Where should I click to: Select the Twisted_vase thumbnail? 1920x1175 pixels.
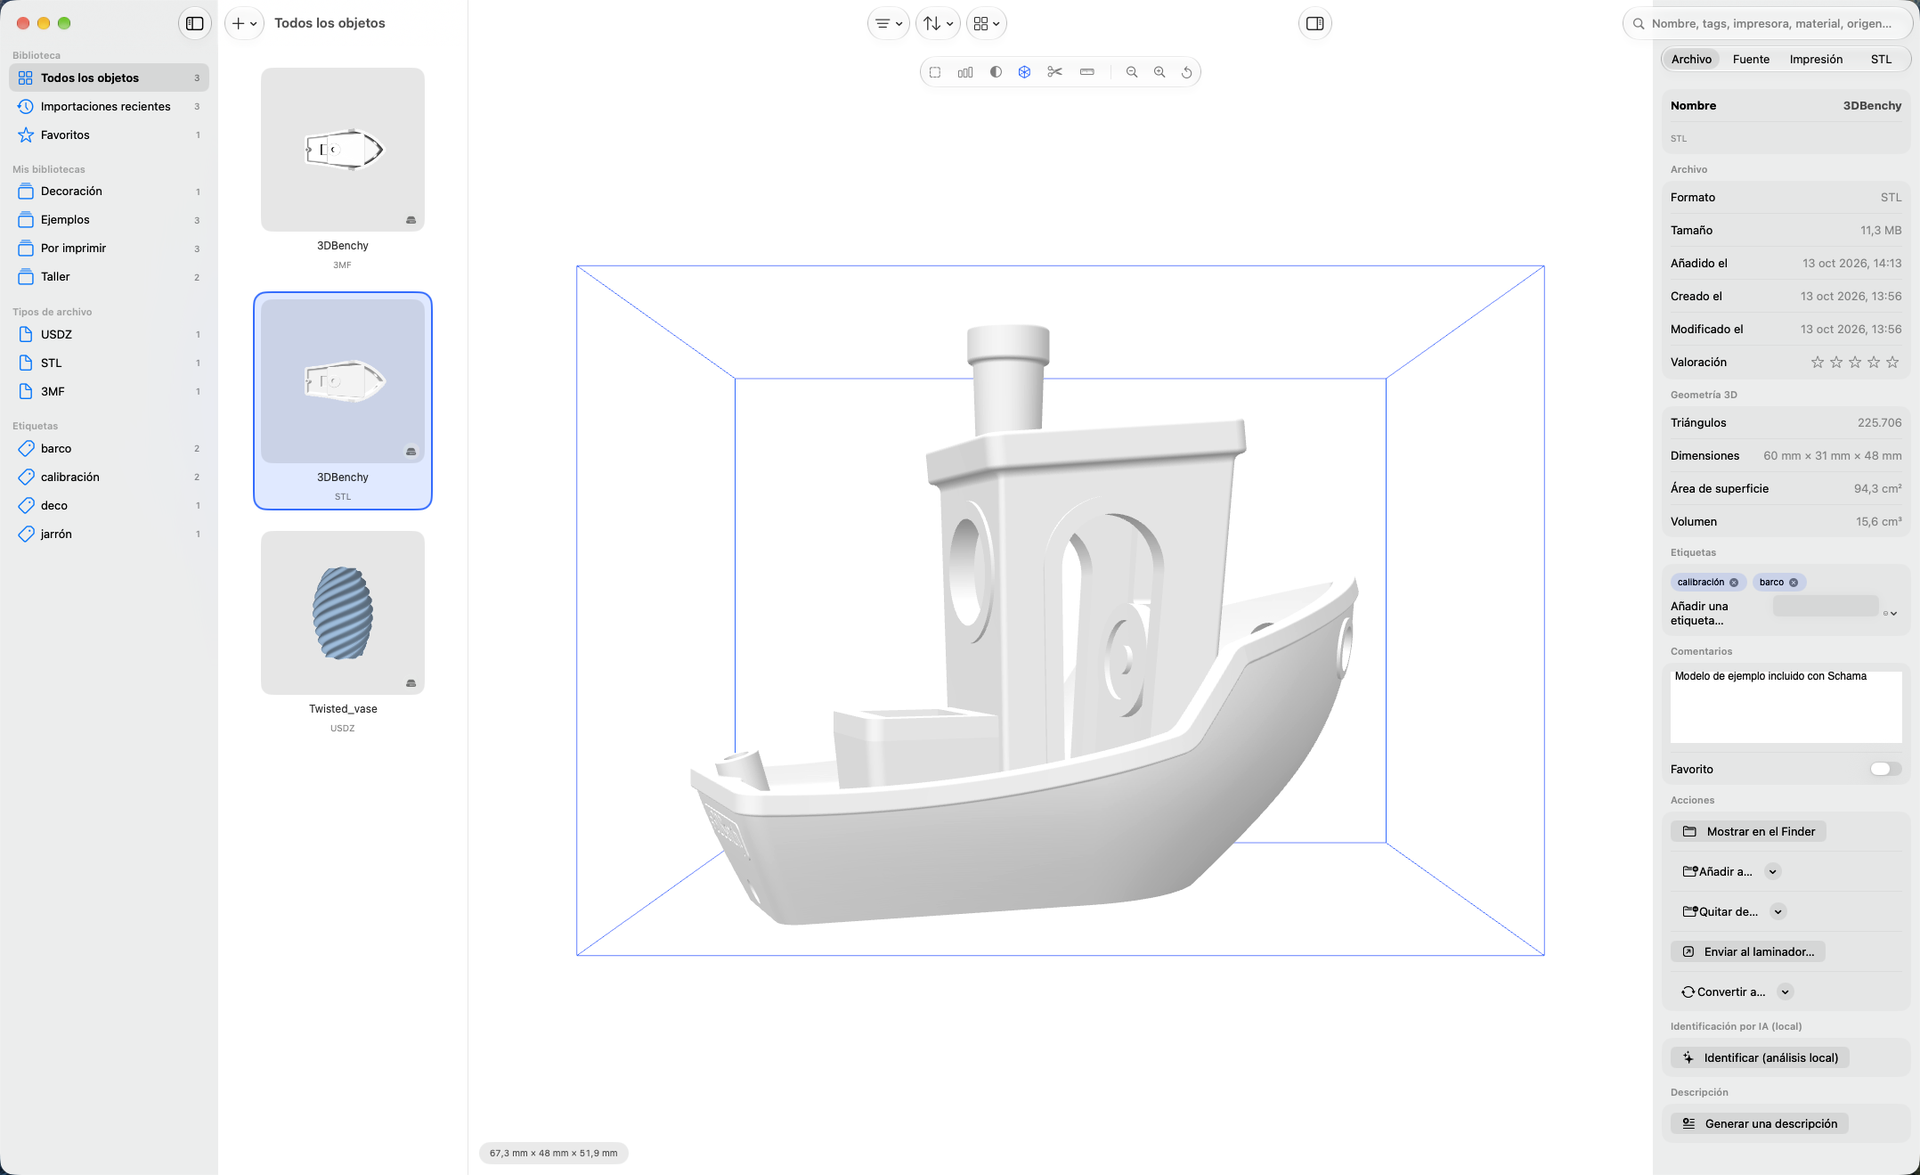click(x=343, y=613)
